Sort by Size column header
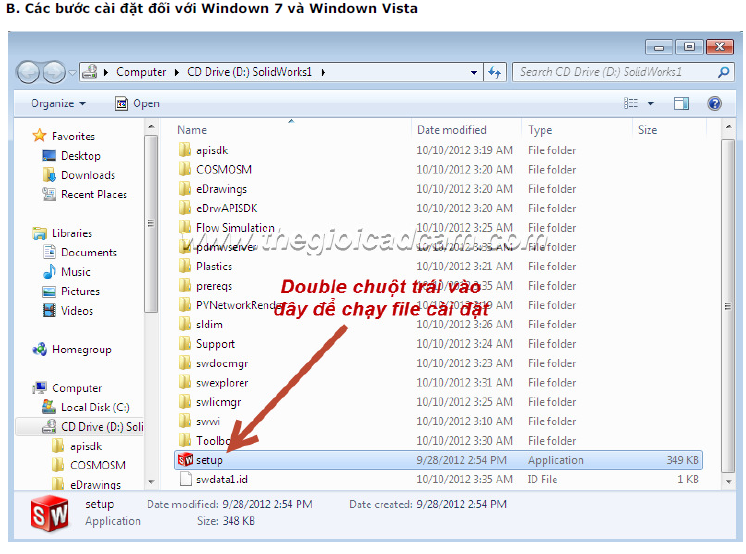746x554 pixels. click(x=647, y=130)
